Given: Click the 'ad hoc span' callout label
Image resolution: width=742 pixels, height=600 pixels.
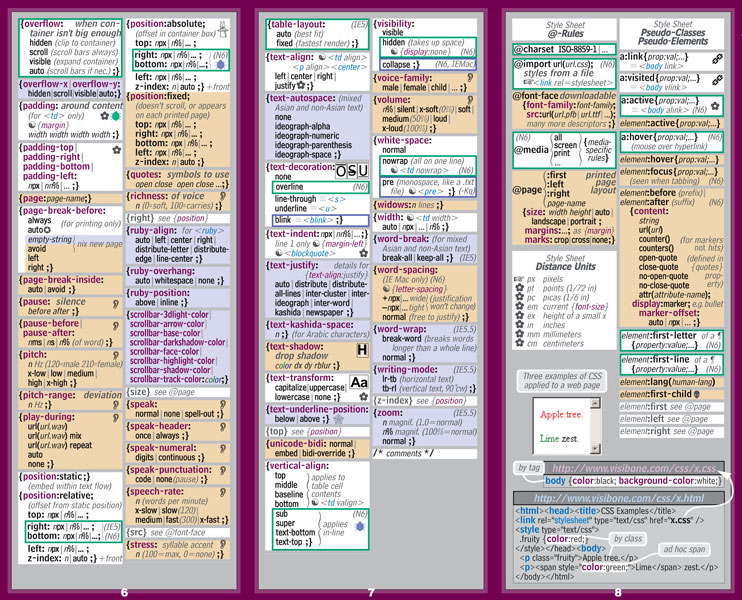Looking at the screenshot, I should pyautogui.click(x=684, y=549).
